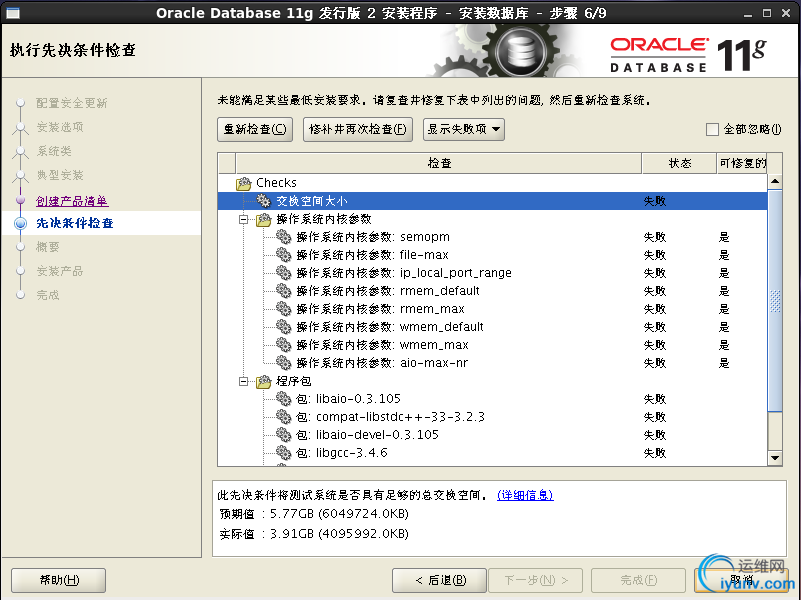Click the 检查 column header

pyautogui.click(x=439, y=163)
